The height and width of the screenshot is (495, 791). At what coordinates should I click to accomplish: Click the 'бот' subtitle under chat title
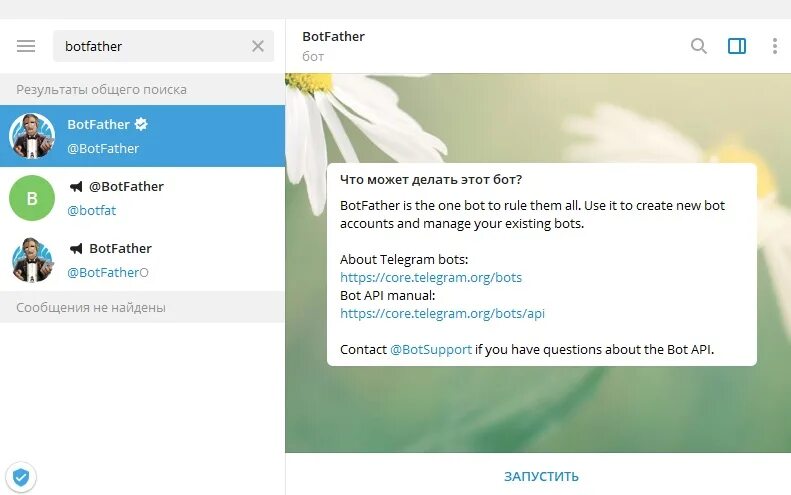(x=313, y=57)
